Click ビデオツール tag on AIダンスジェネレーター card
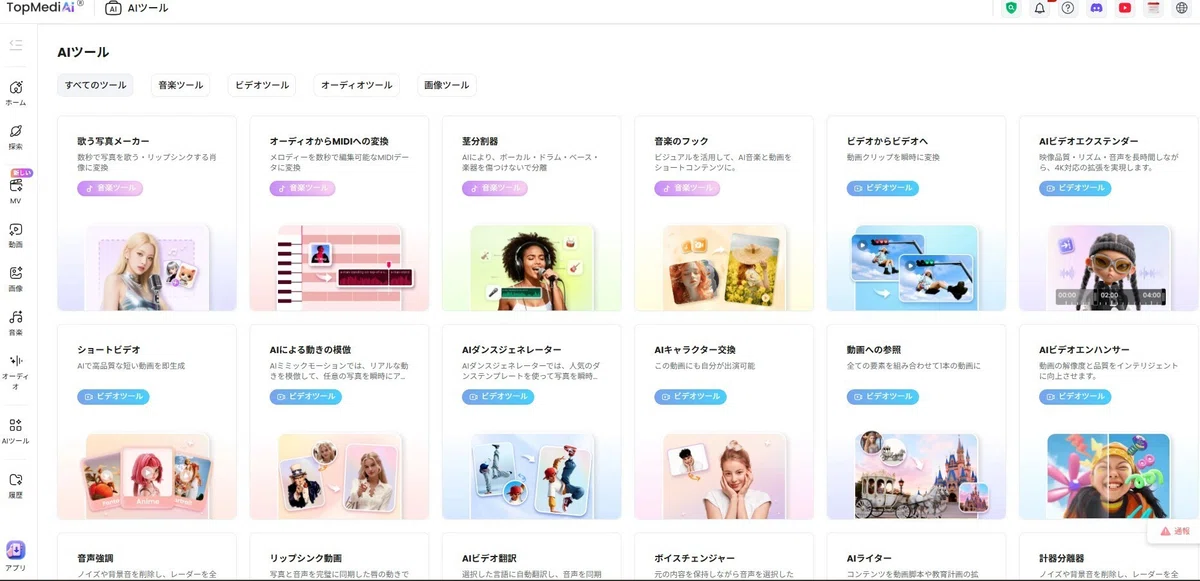 [498, 397]
